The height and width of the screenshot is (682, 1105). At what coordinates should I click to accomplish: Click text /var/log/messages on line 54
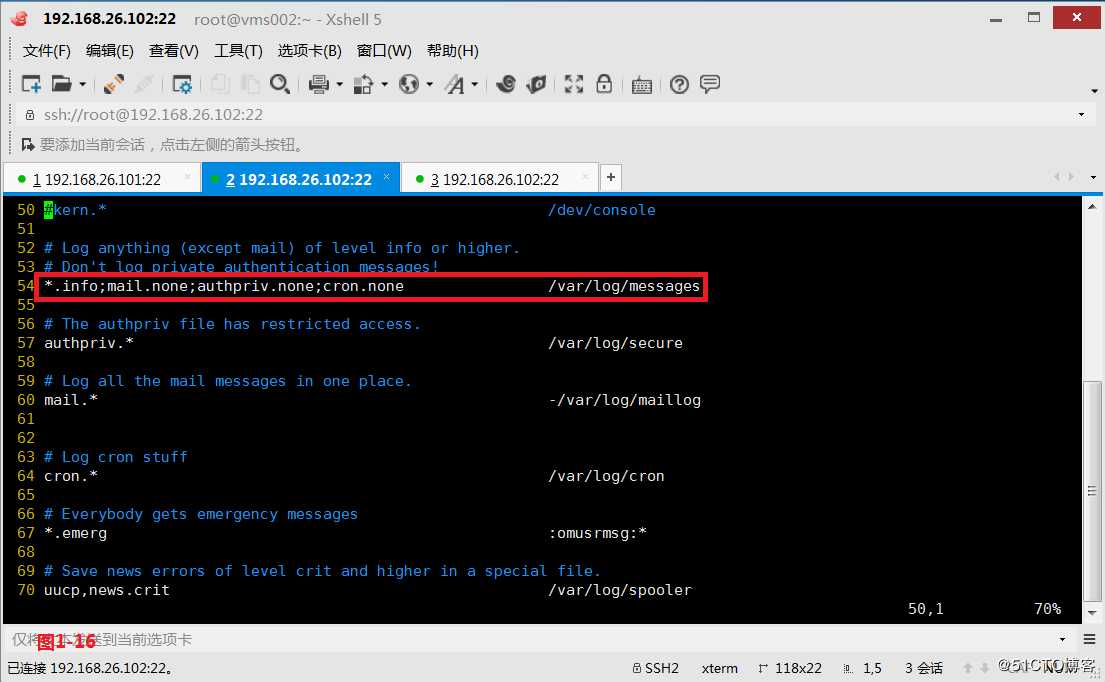(624, 286)
